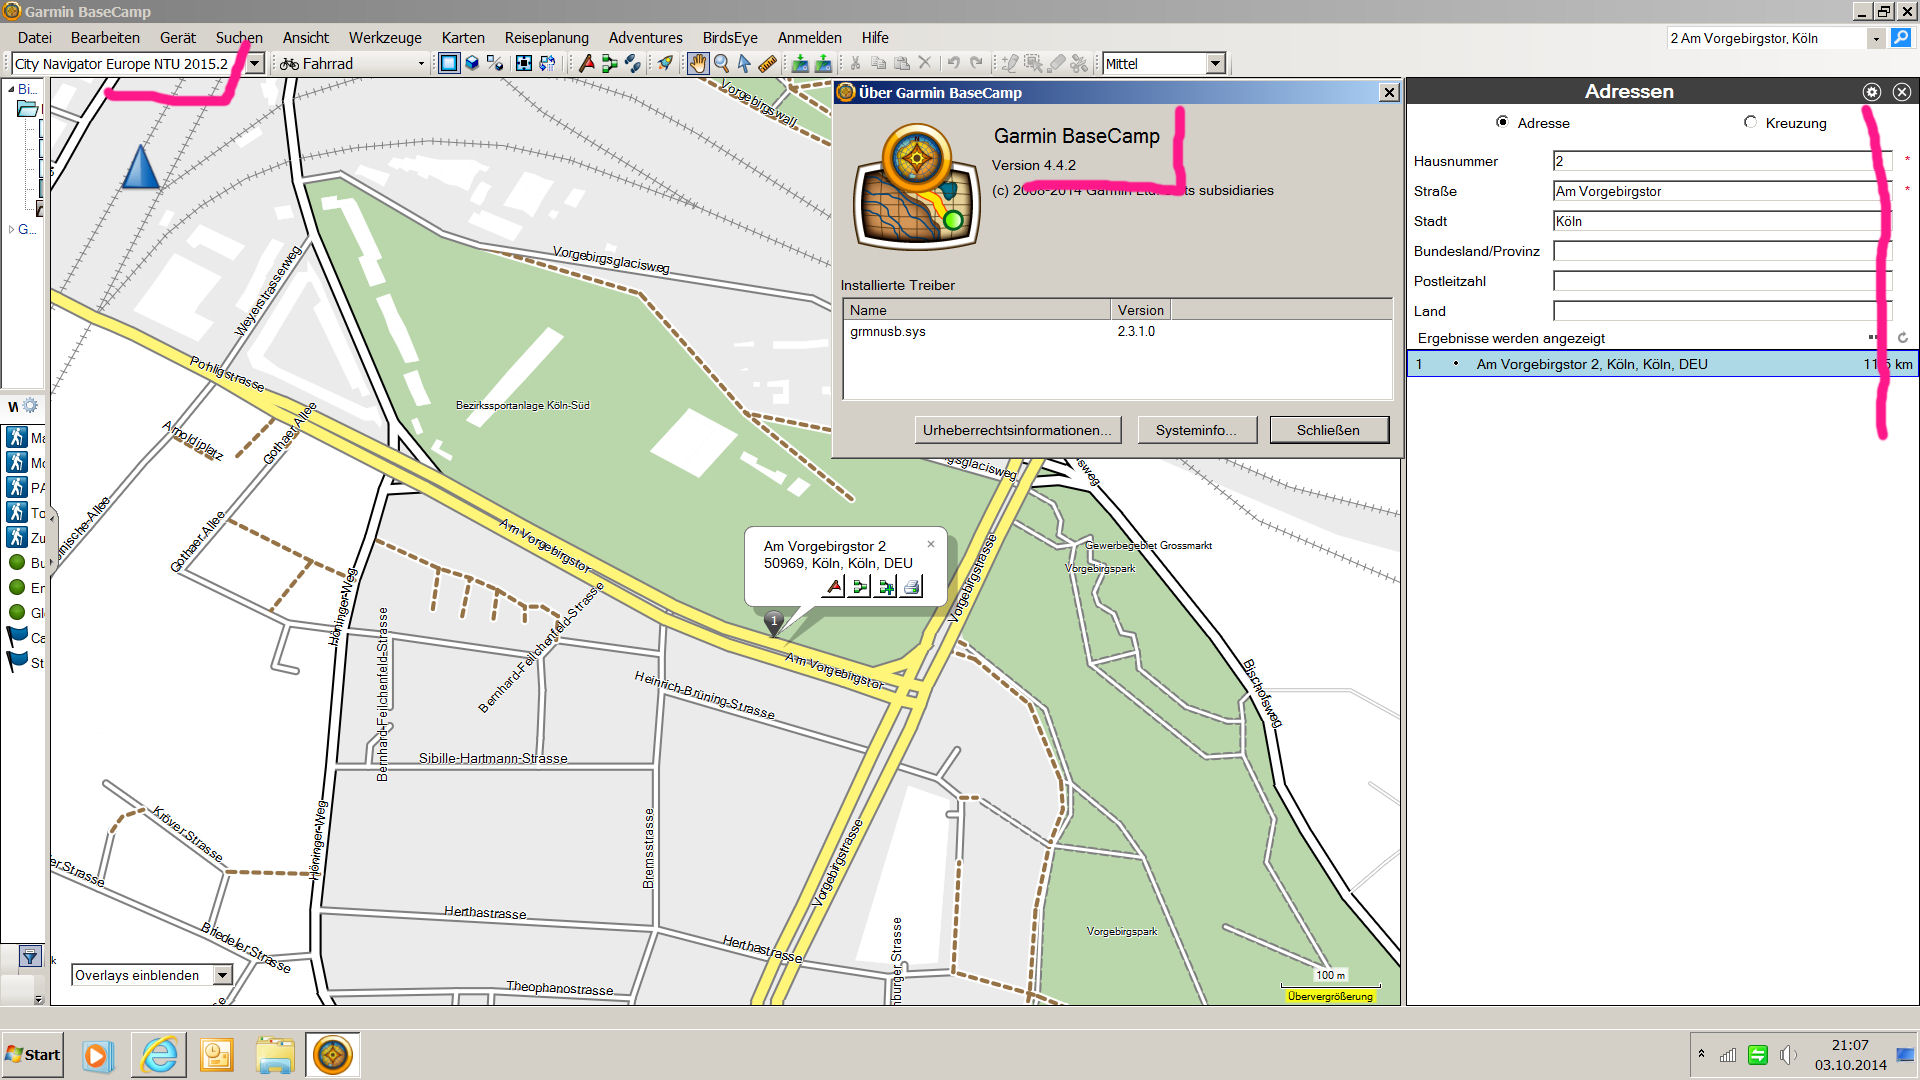This screenshot has width=1920, height=1080.
Task: Click the new waypoint flag tool
Action: tap(587, 64)
